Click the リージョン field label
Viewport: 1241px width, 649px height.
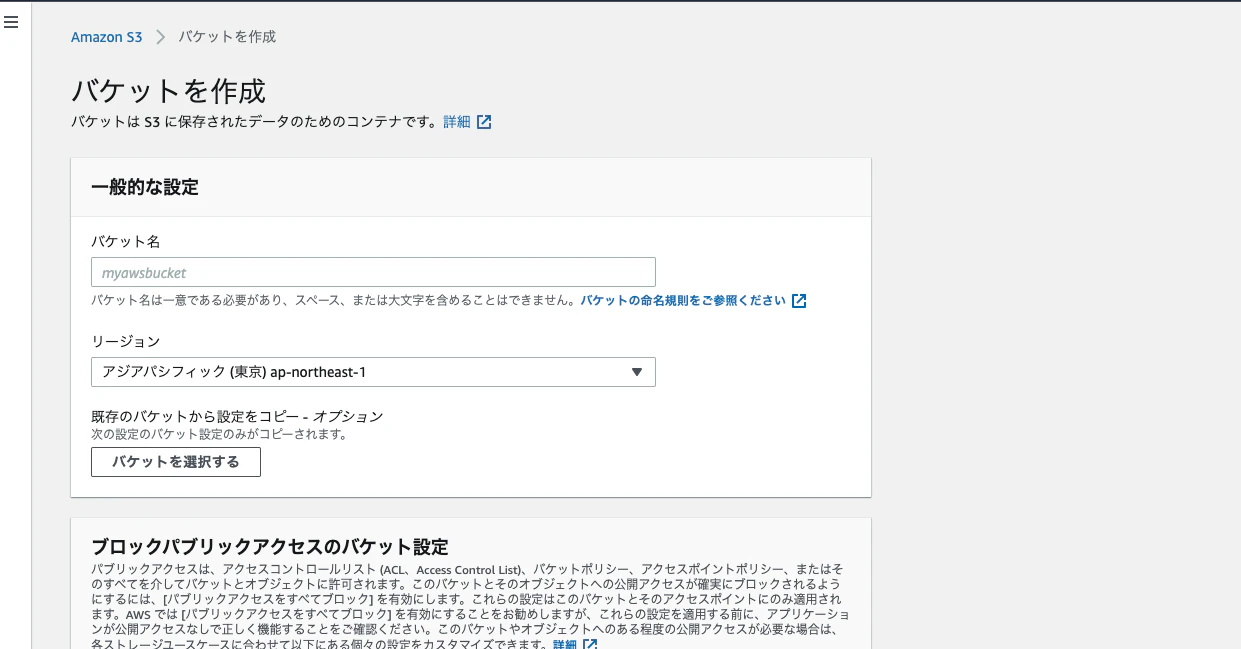tap(126, 342)
